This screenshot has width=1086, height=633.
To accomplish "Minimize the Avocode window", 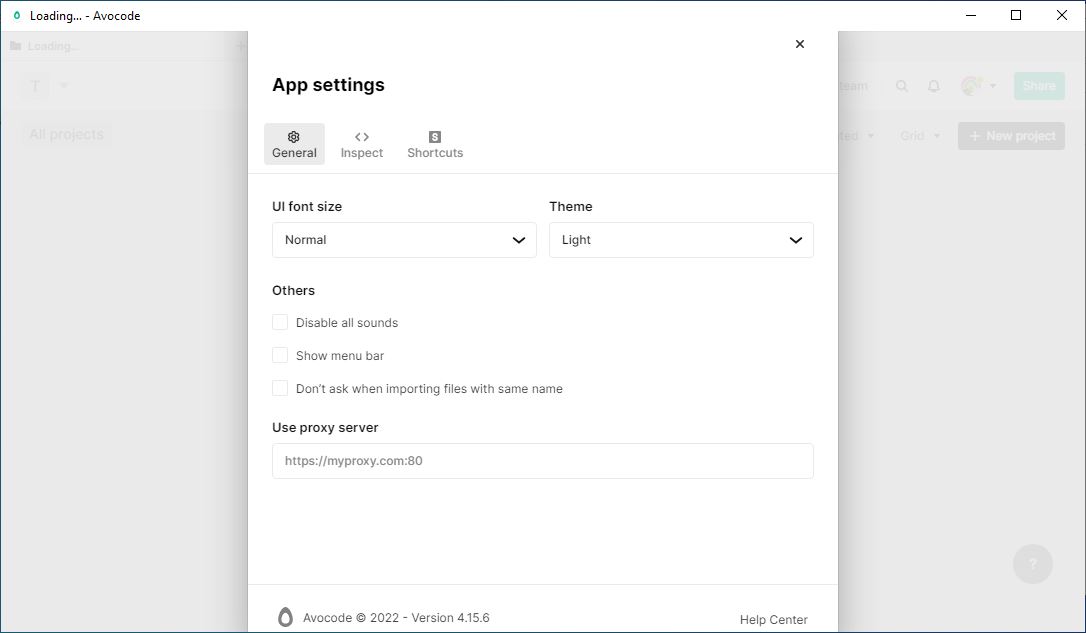I will pyautogui.click(x=971, y=15).
